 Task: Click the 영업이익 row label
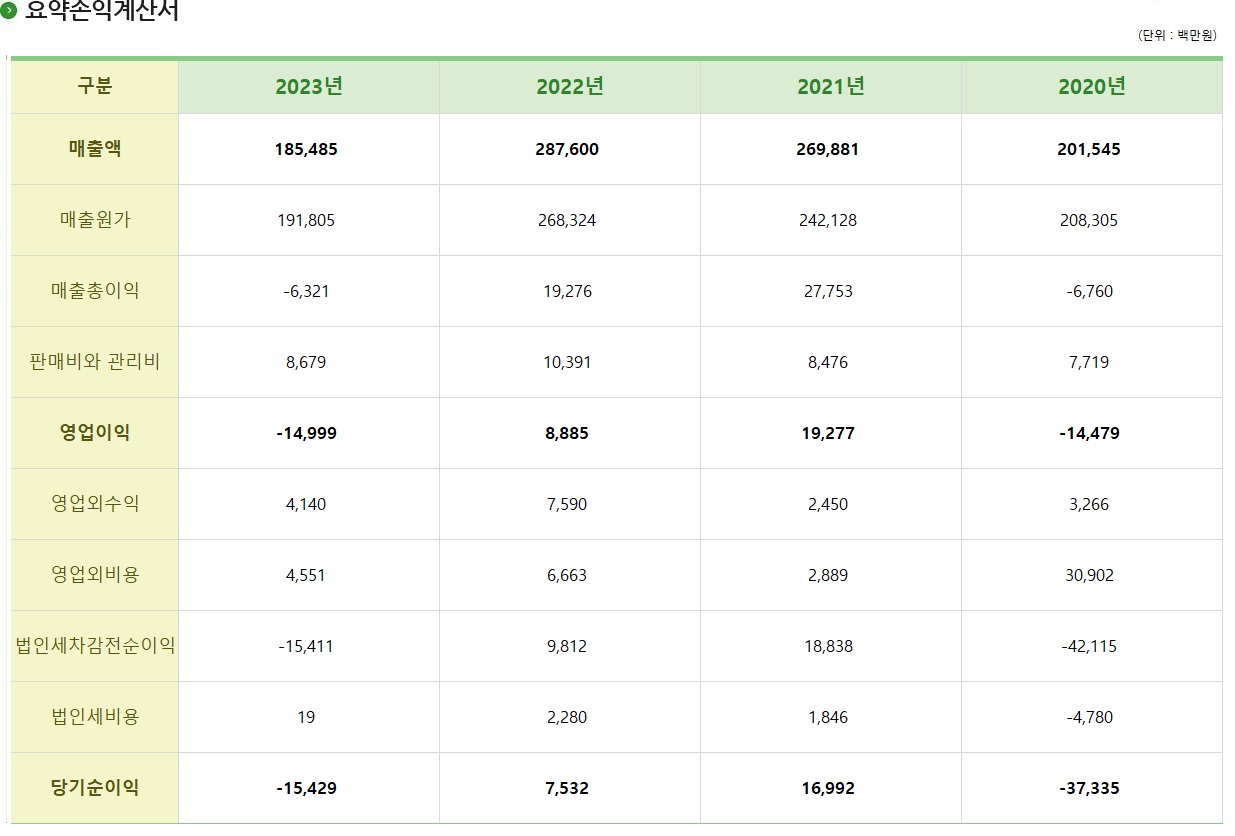tap(95, 433)
